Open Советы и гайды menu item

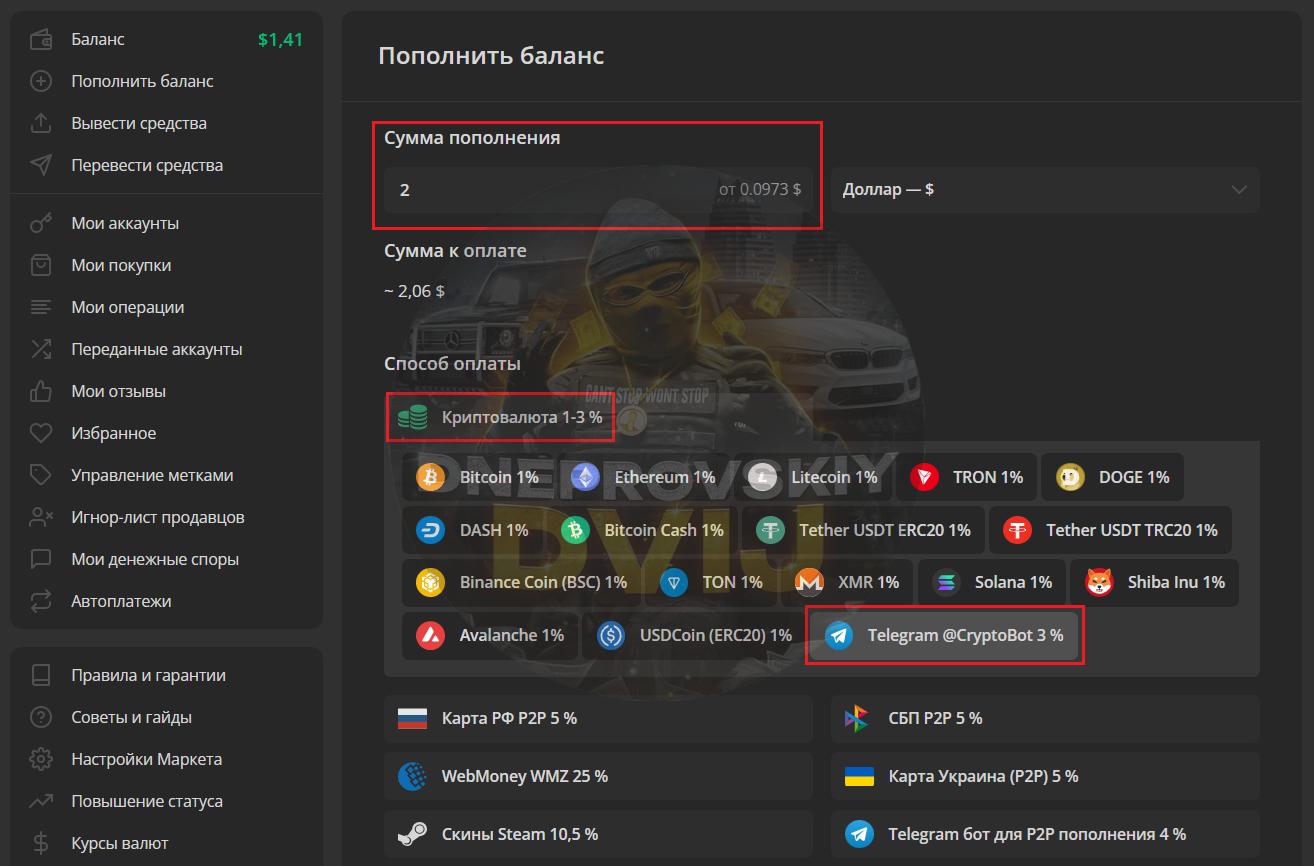(132, 718)
